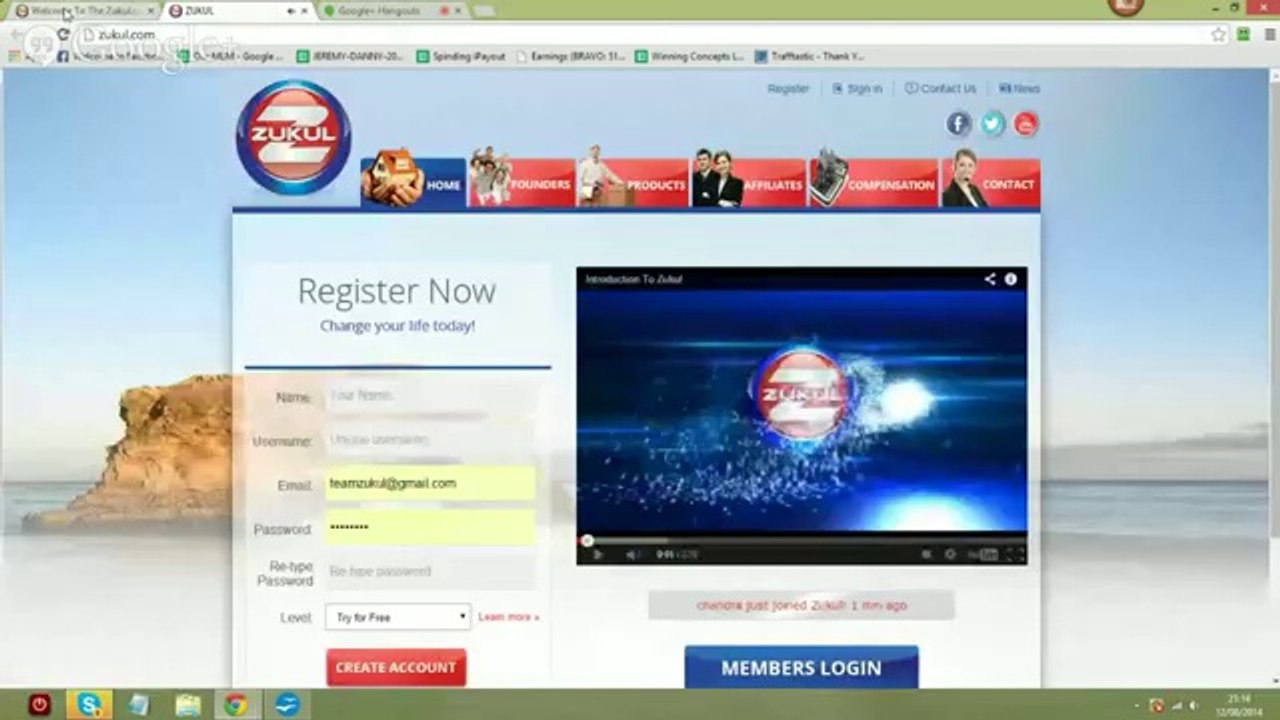Click the Zukul logo
Image resolution: width=1280 pixels, height=720 pixels.
pyautogui.click(x=294, y=137)
